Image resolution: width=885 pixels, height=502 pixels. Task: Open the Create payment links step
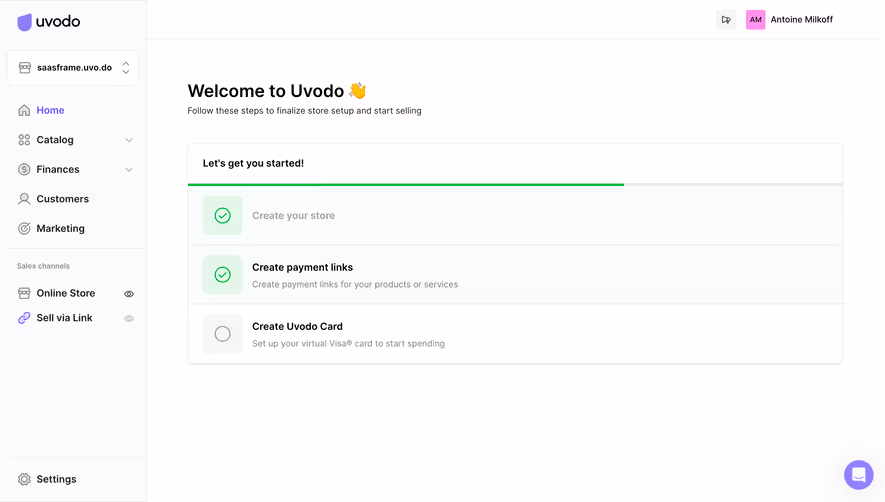click(x=515, y=275)
